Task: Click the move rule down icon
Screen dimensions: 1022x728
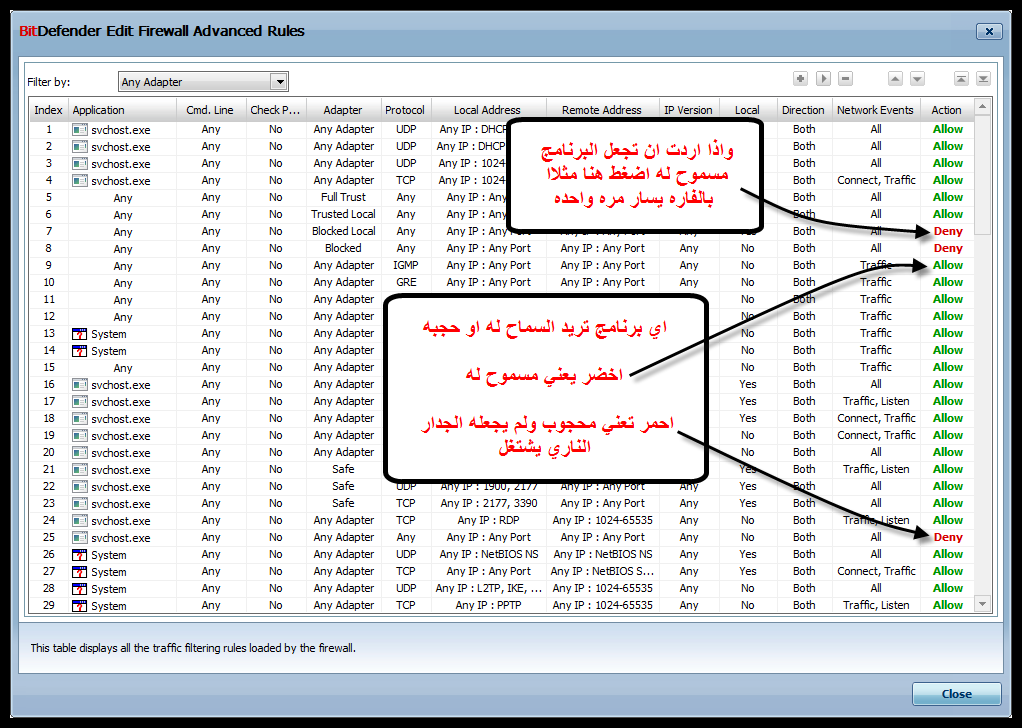Action: tap(917, 79)
